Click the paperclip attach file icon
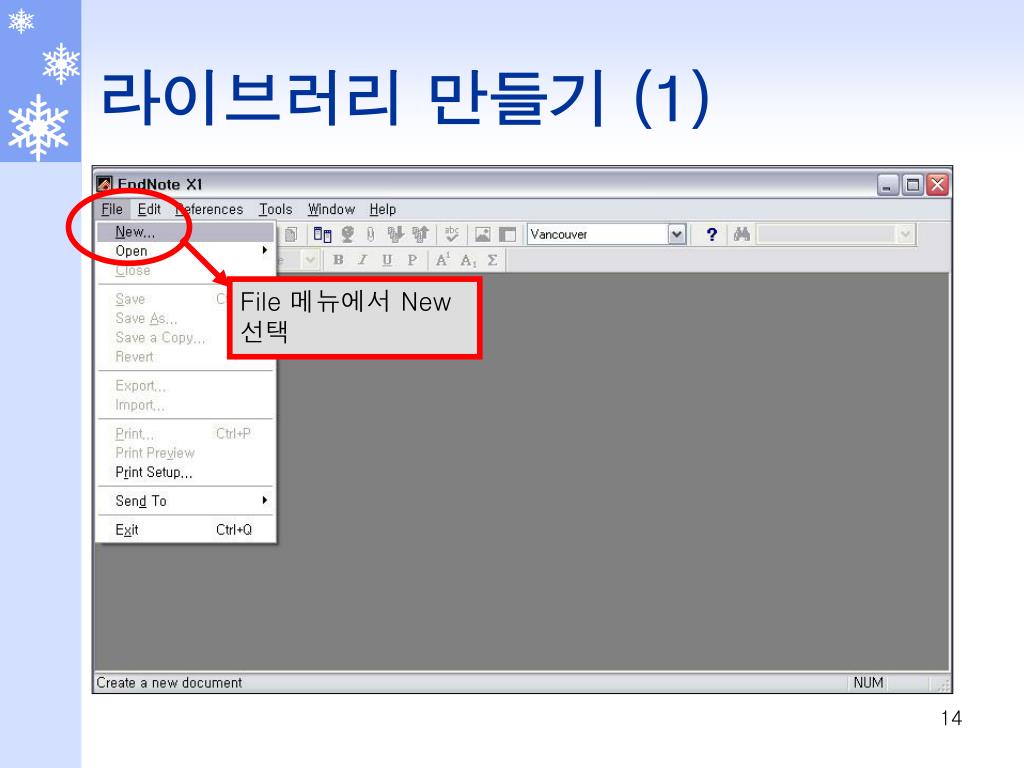The width and height of the screenshot is (1024, 768). point(370,234)
